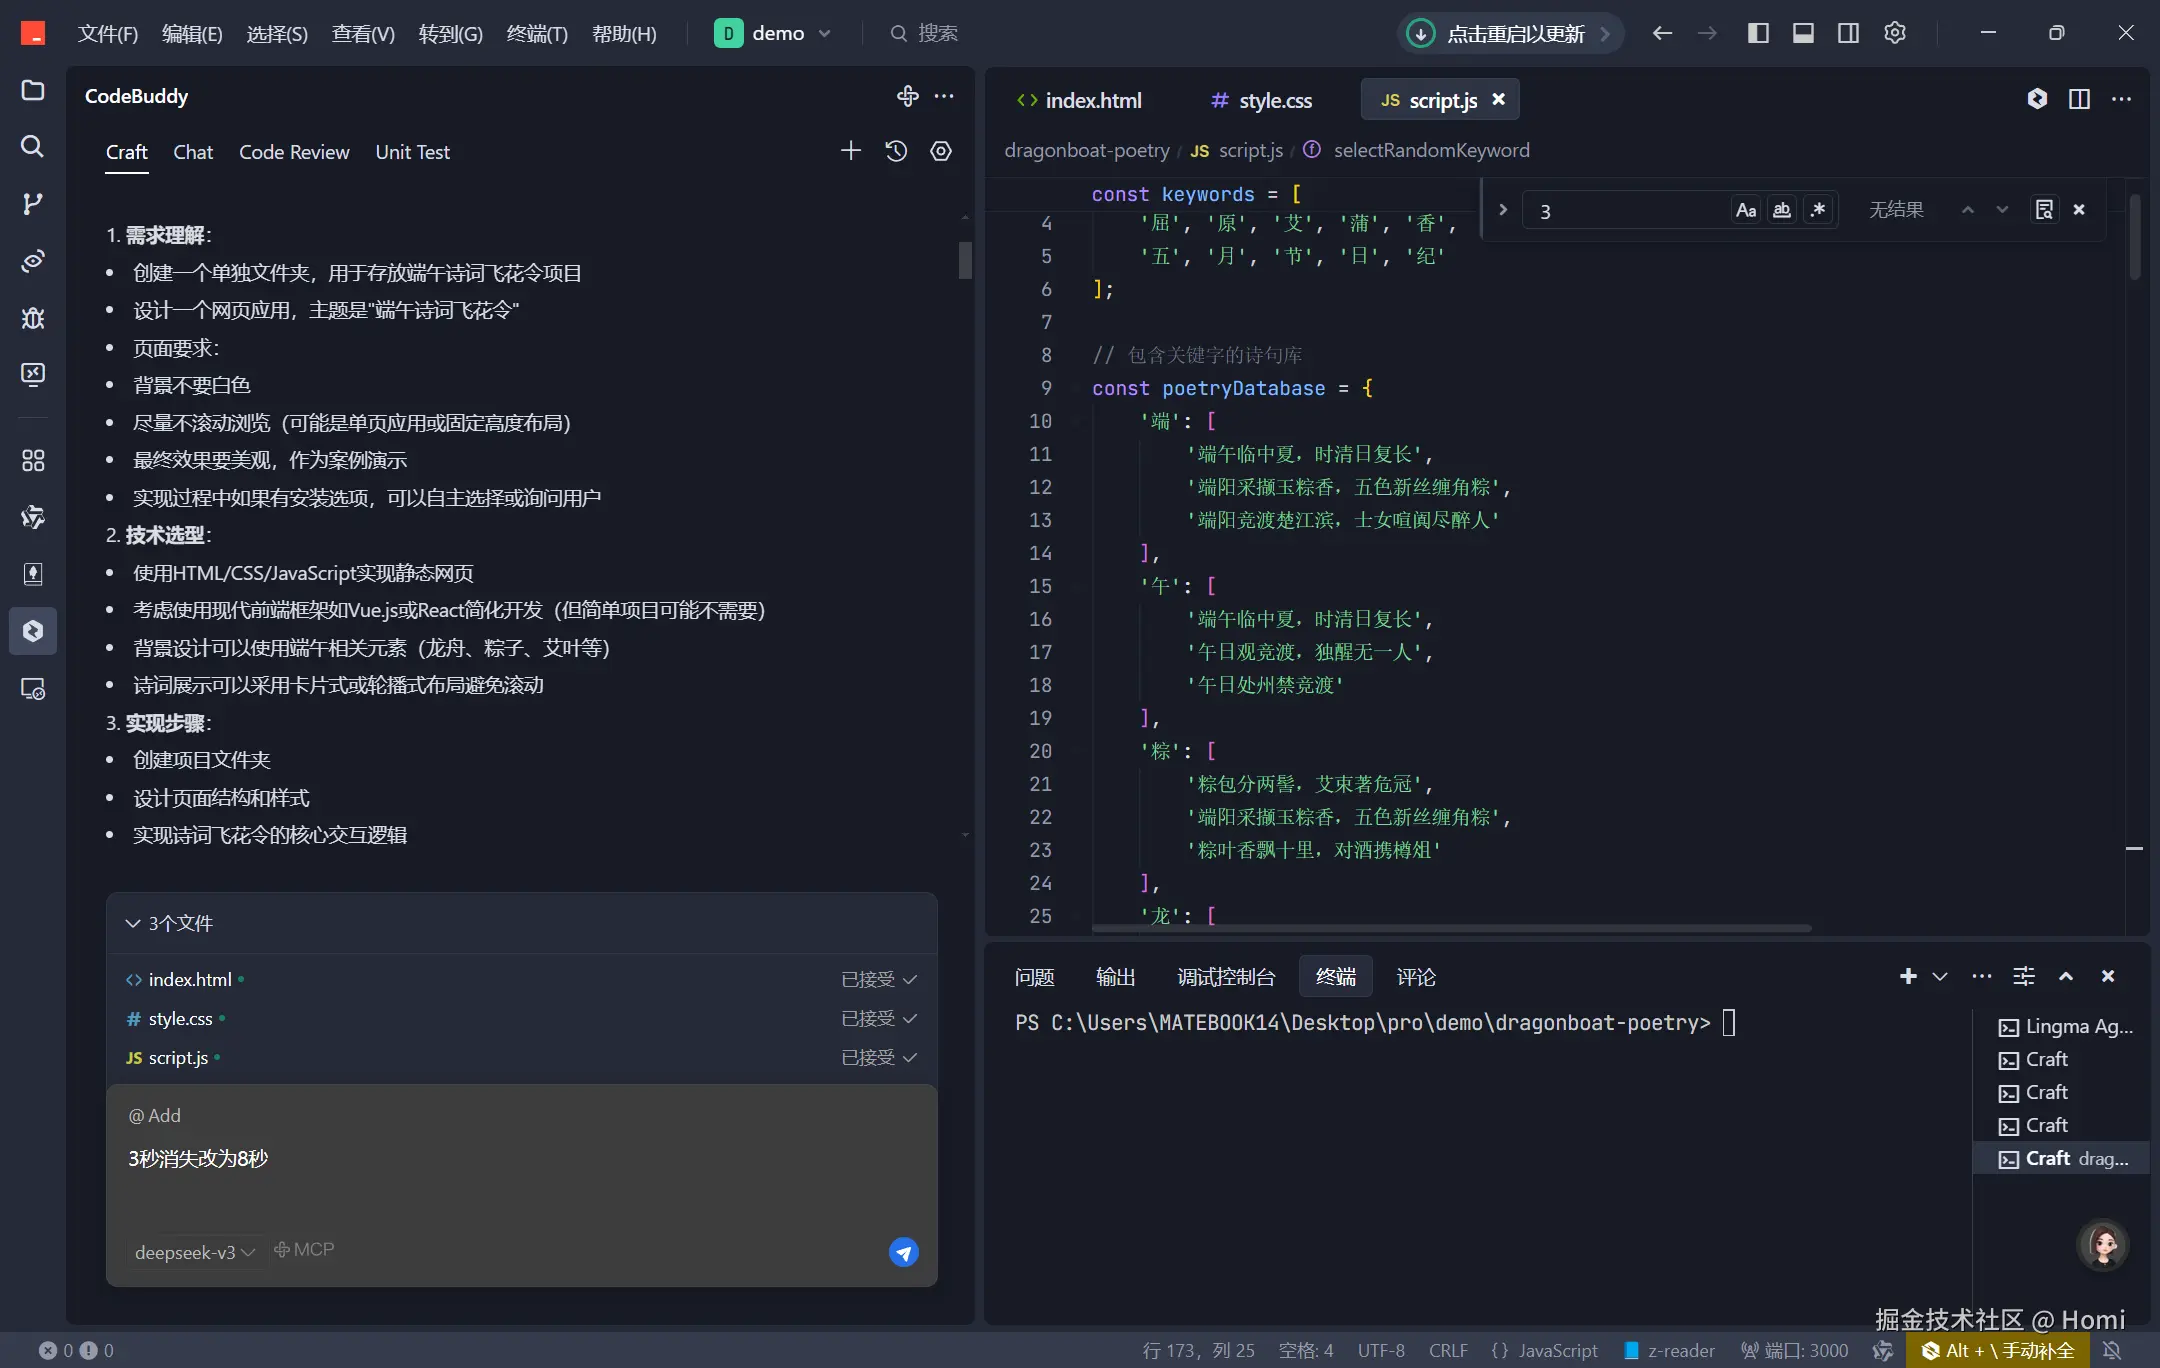Enable regular expression search in find
Image resolution: width=2160 pixels, height=1368 pixels.
tap(1818, 210)
